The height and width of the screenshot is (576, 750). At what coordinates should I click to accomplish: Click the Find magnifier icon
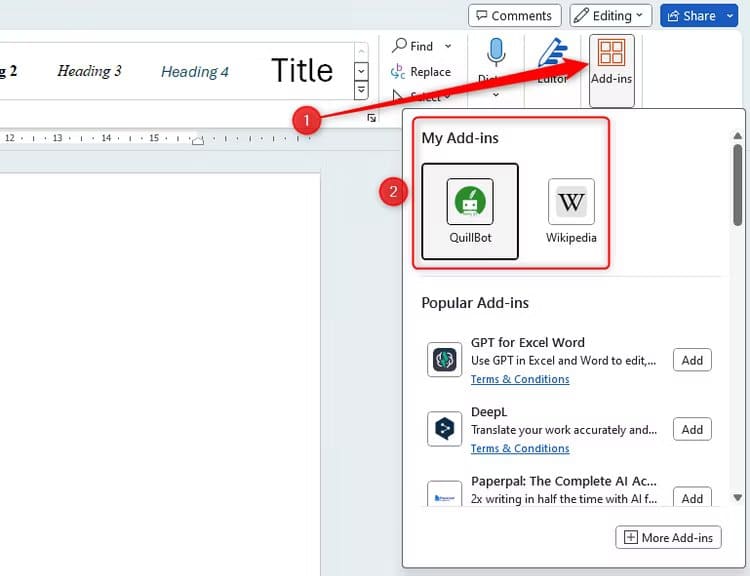click(399, 45)
